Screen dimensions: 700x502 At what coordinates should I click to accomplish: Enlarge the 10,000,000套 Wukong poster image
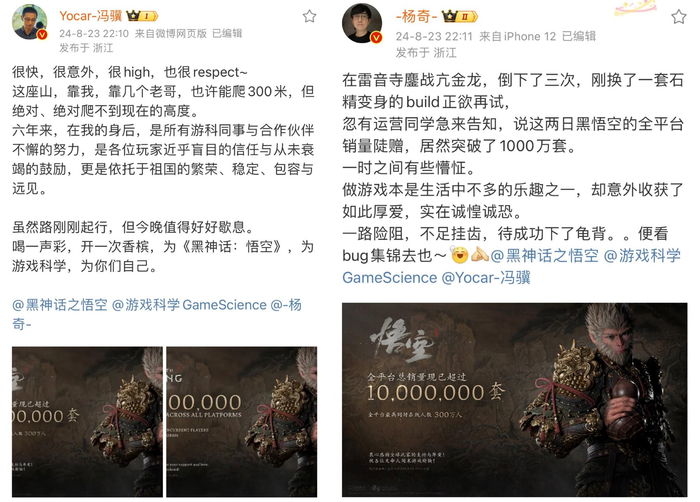[x=514, y=400]
